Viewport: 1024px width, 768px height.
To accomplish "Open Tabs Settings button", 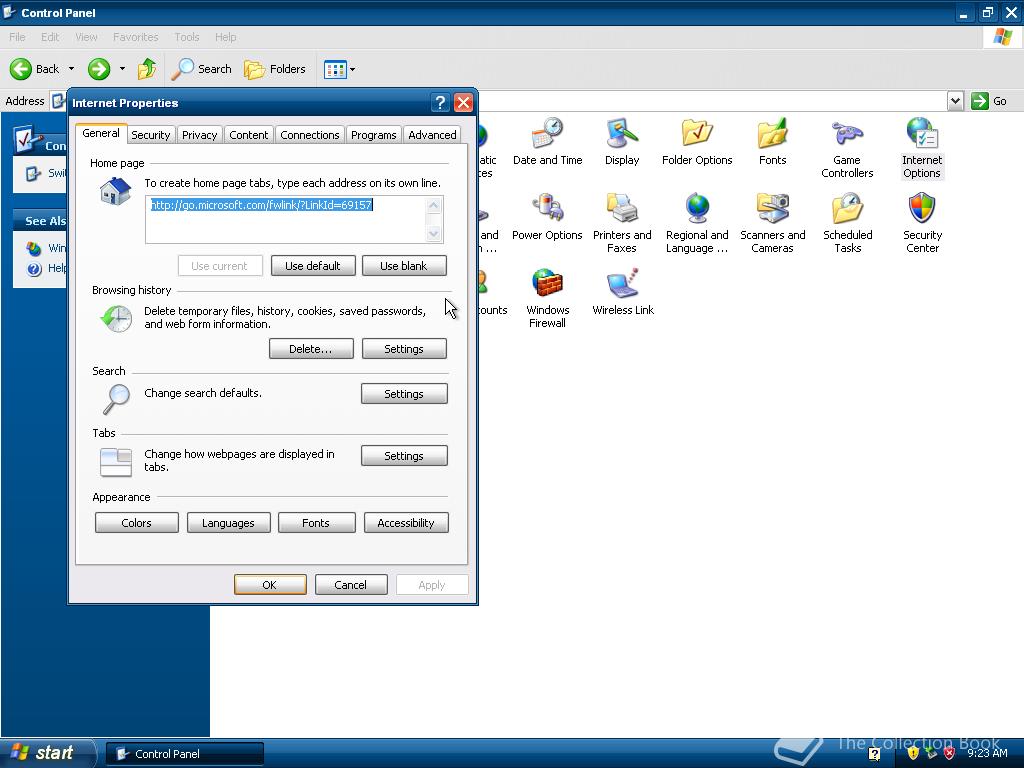I will coord(404,456).
